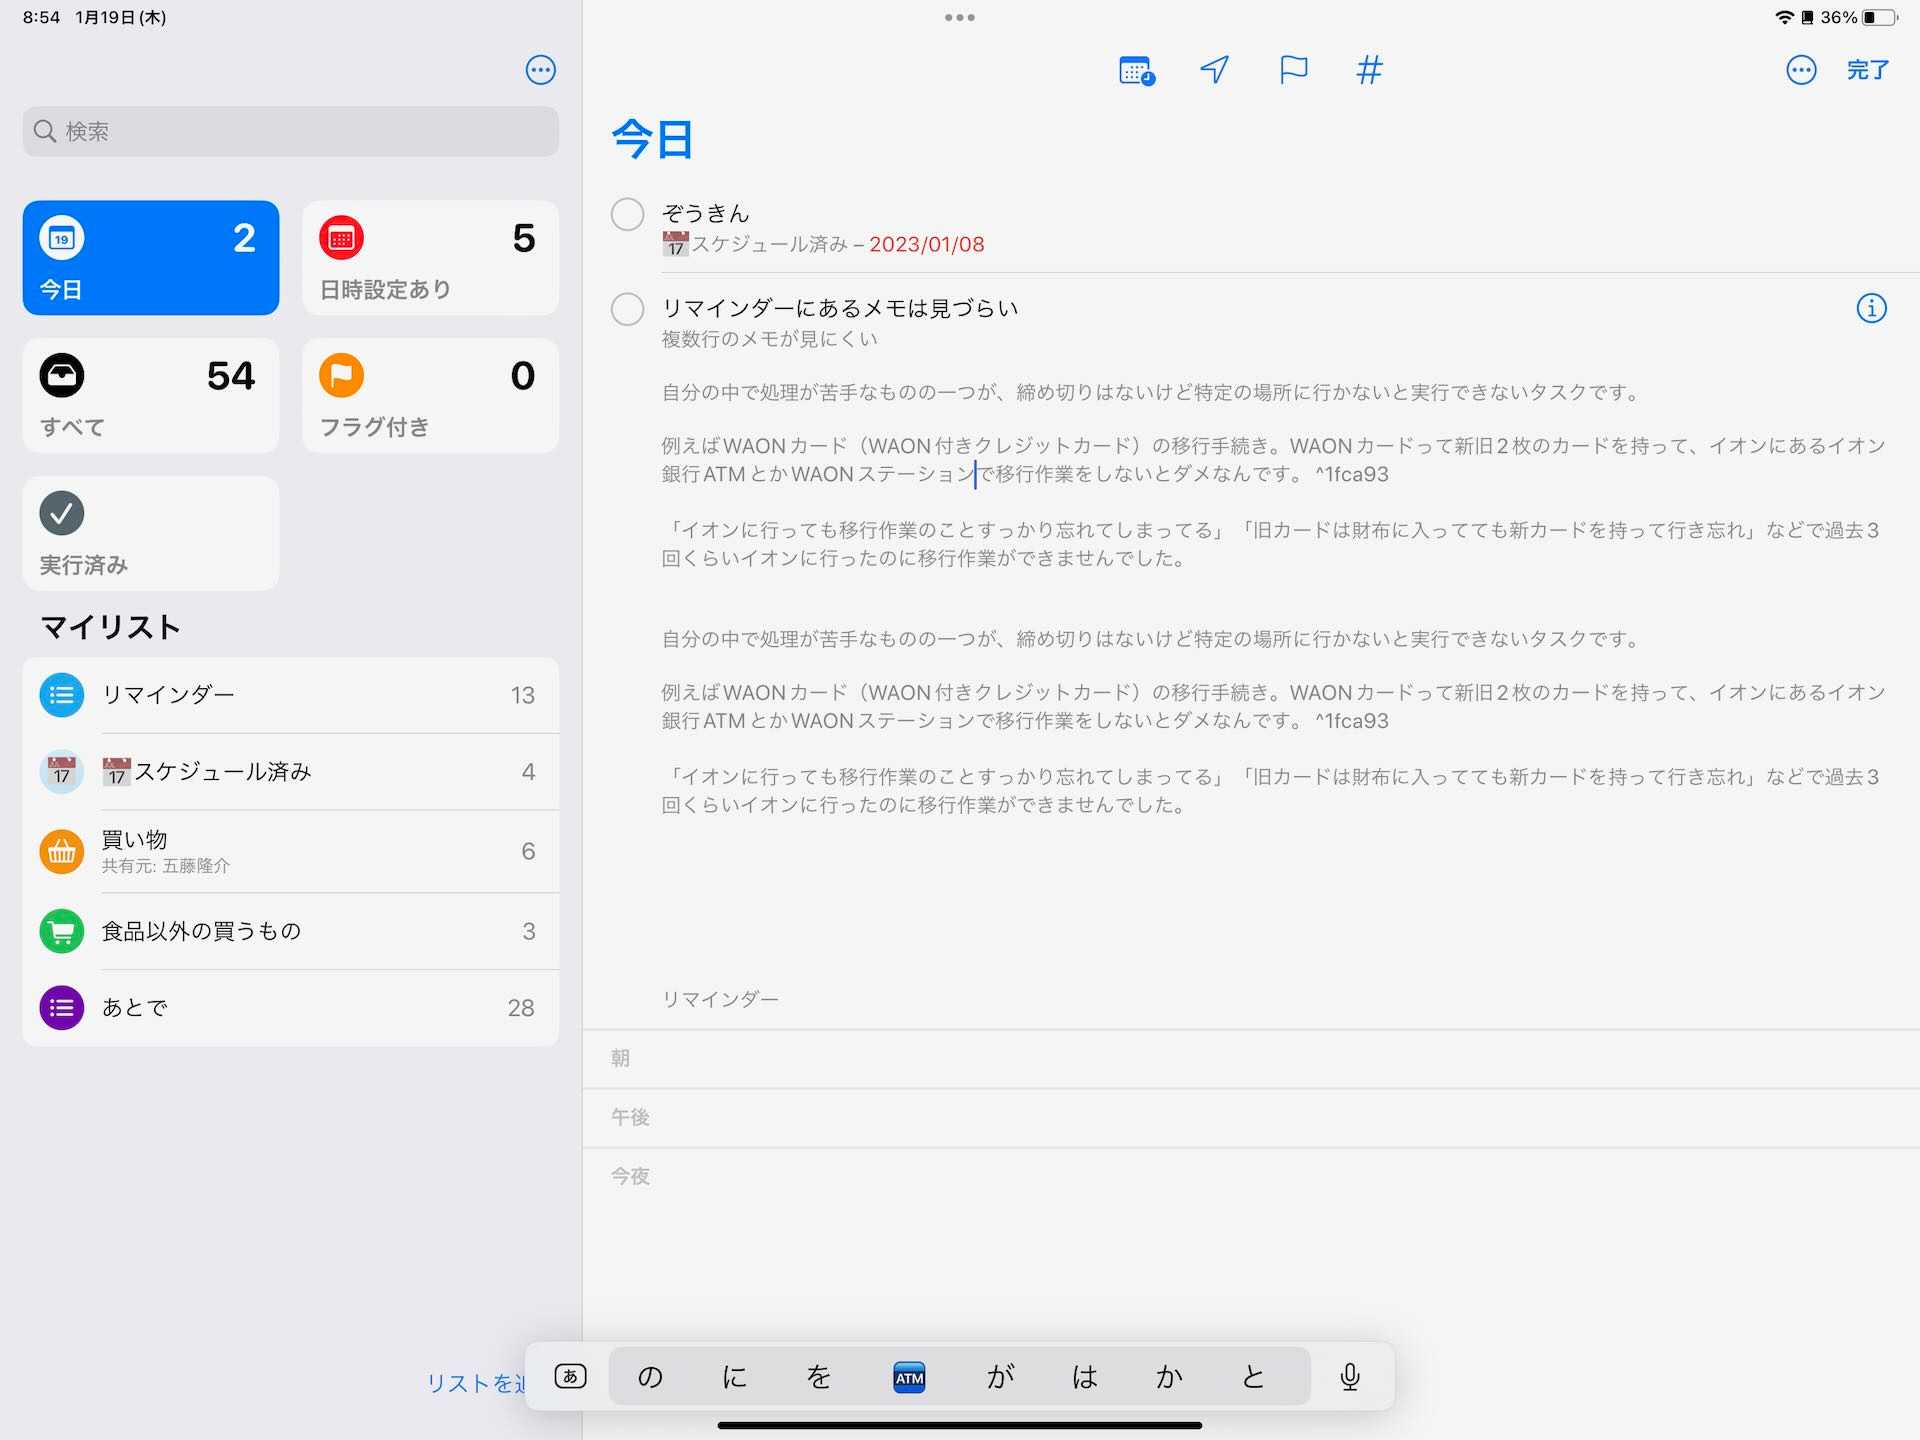Open the 買い物 shared list

point(290,851)
